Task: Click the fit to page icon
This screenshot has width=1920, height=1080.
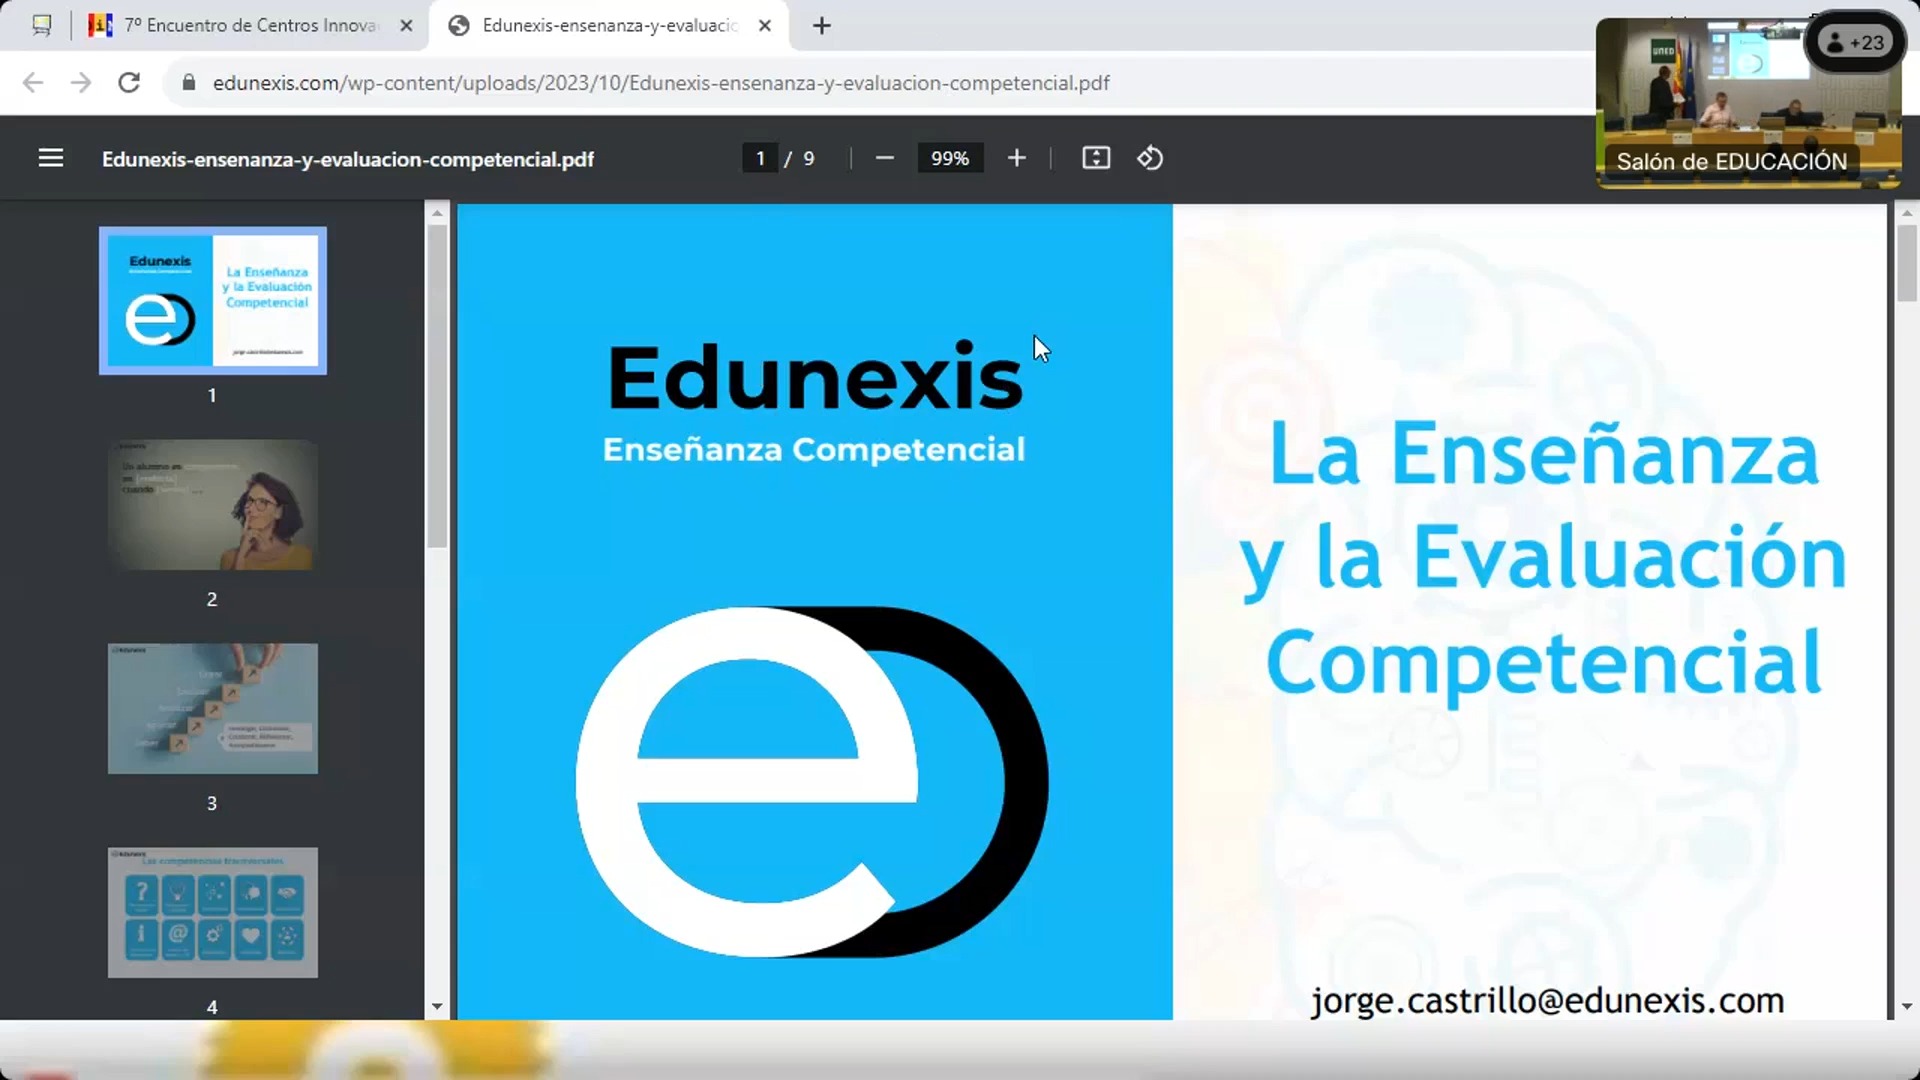Action: click(1096, 158)
